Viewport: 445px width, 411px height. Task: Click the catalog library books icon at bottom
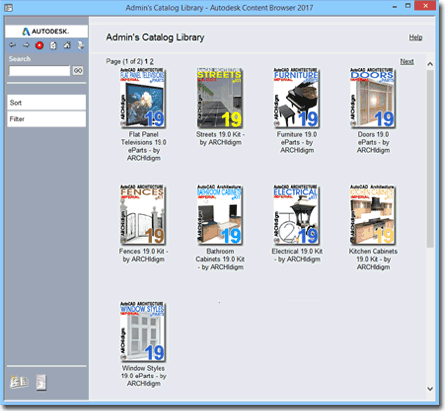click(x=19, y=382)
